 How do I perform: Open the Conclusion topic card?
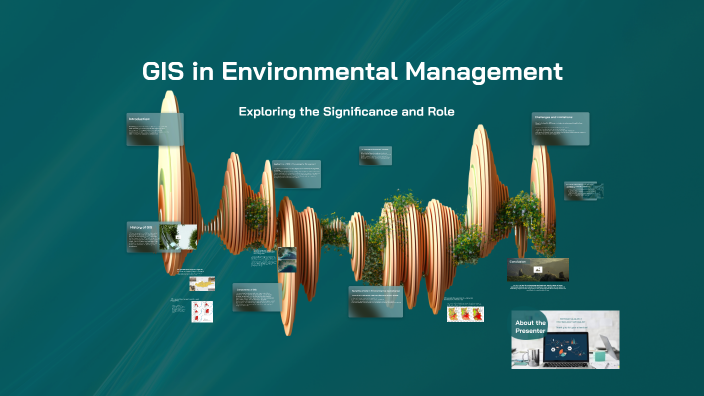[x=538, y=270]
